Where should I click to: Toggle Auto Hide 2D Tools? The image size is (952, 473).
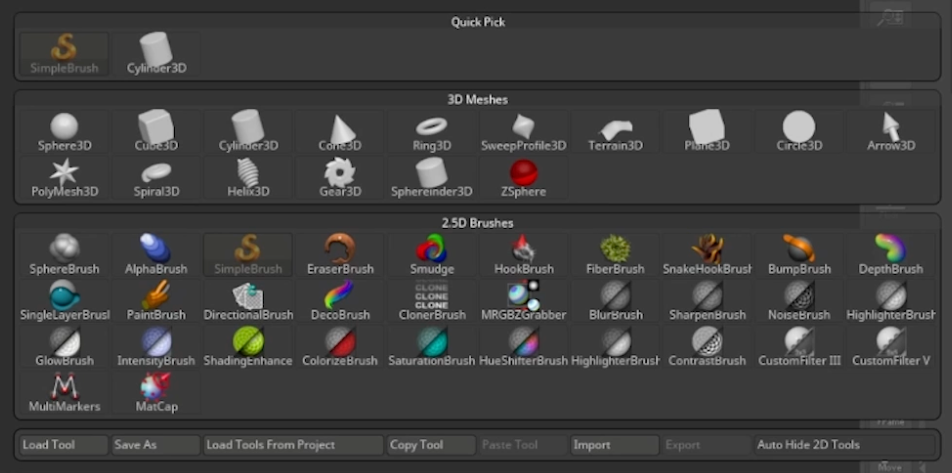click(x=845, y=445)
